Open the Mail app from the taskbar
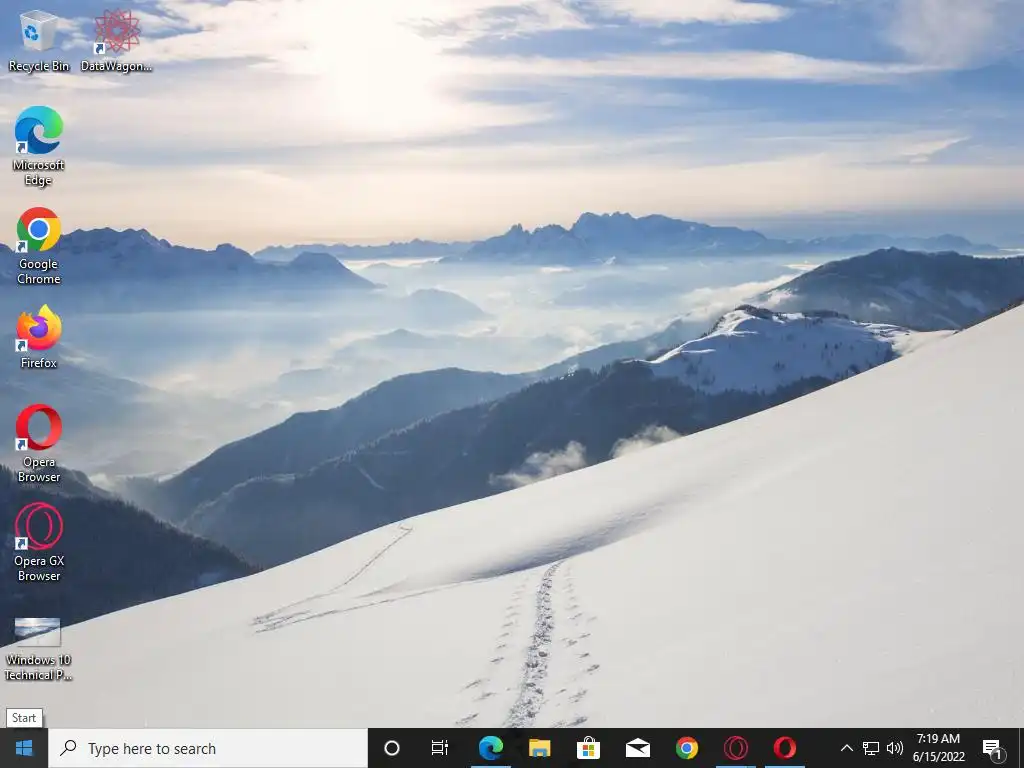The image size is (1024, 768). 637,748
